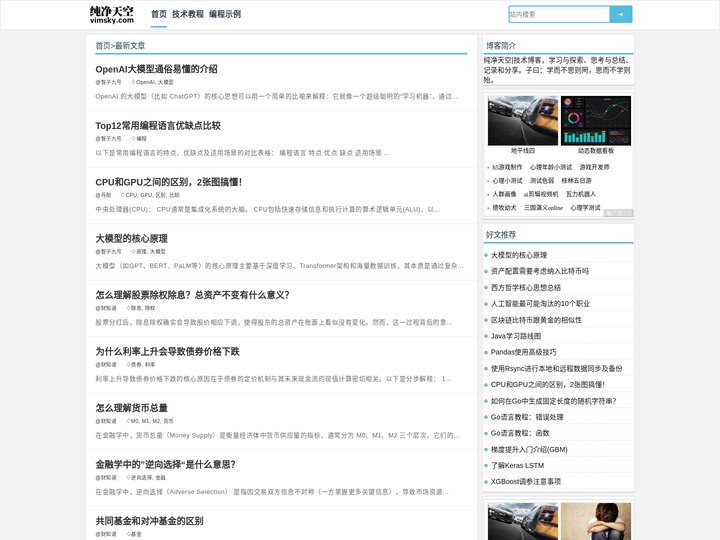Open the 首页 navigation tab
Image resolution: width=720 pixels, height=540 pixels.
tap(159, 14)
